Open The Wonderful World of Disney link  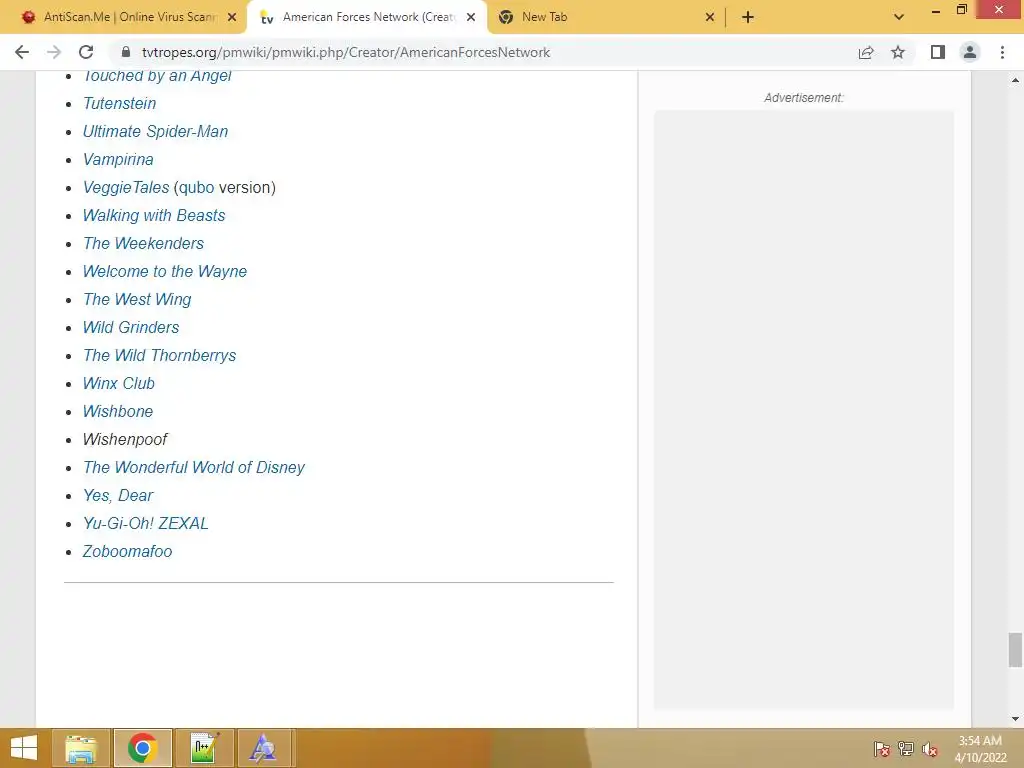[x=194, y=468]
